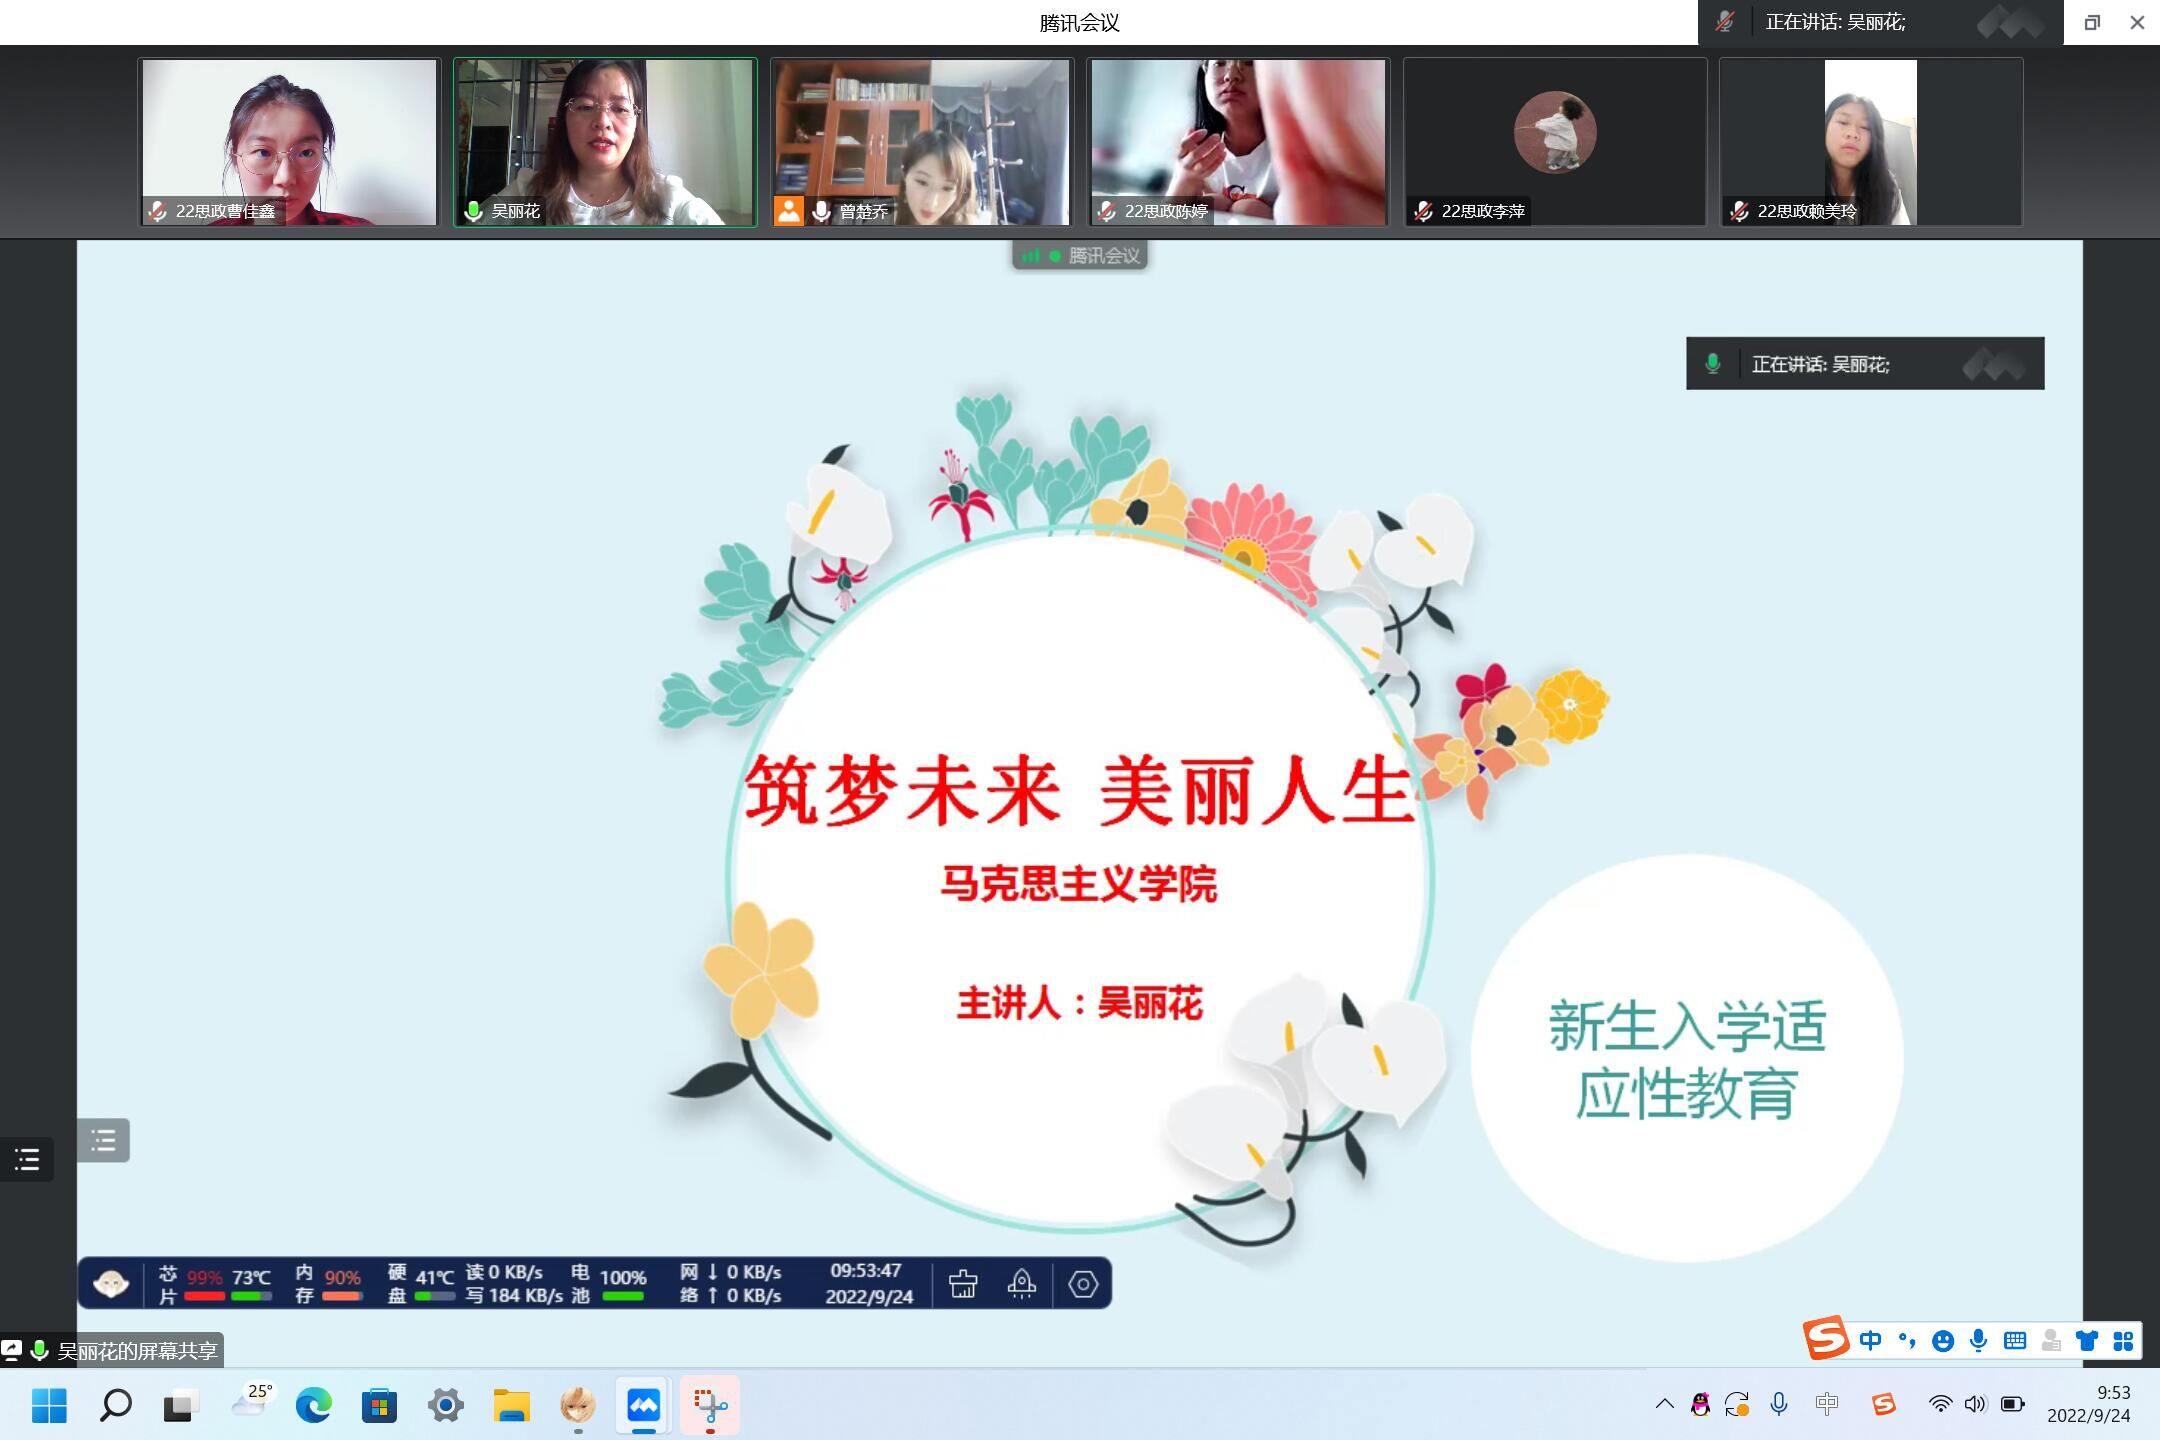Open the Windows IME 中 language indicator
Screen dimensions: 2160x1440
tap(1827, 1405)
